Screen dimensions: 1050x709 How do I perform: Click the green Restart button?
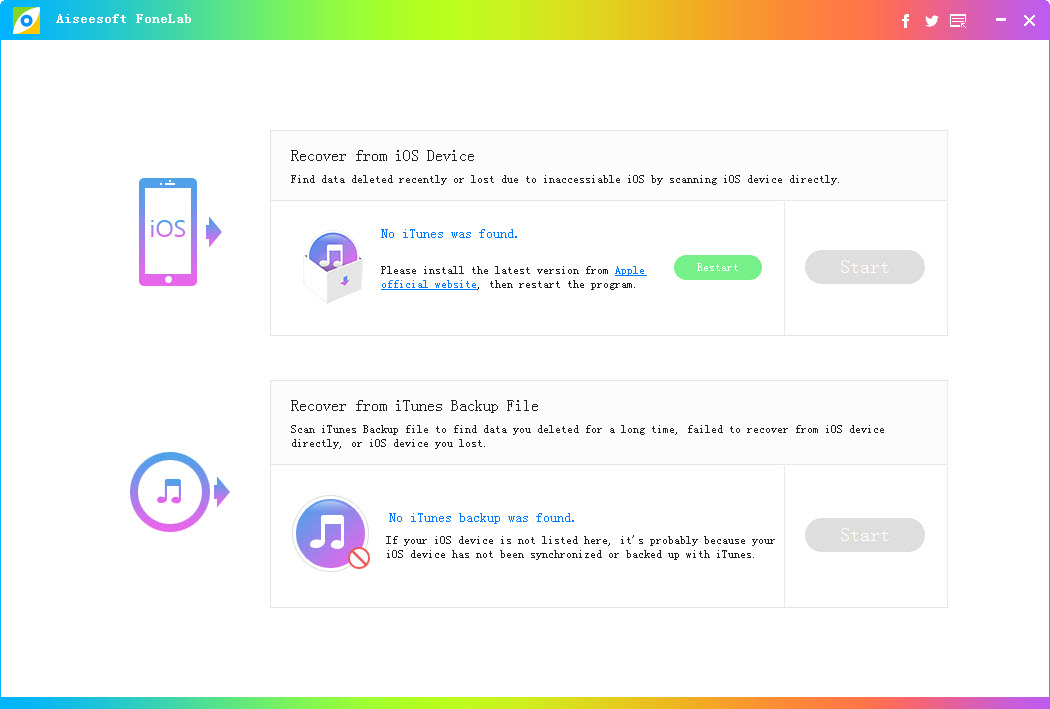coord(717,267)
